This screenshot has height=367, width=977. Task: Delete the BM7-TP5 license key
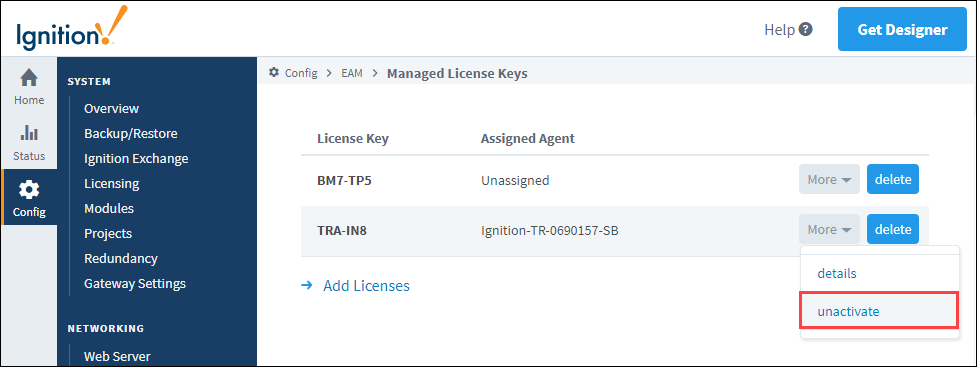893,179
